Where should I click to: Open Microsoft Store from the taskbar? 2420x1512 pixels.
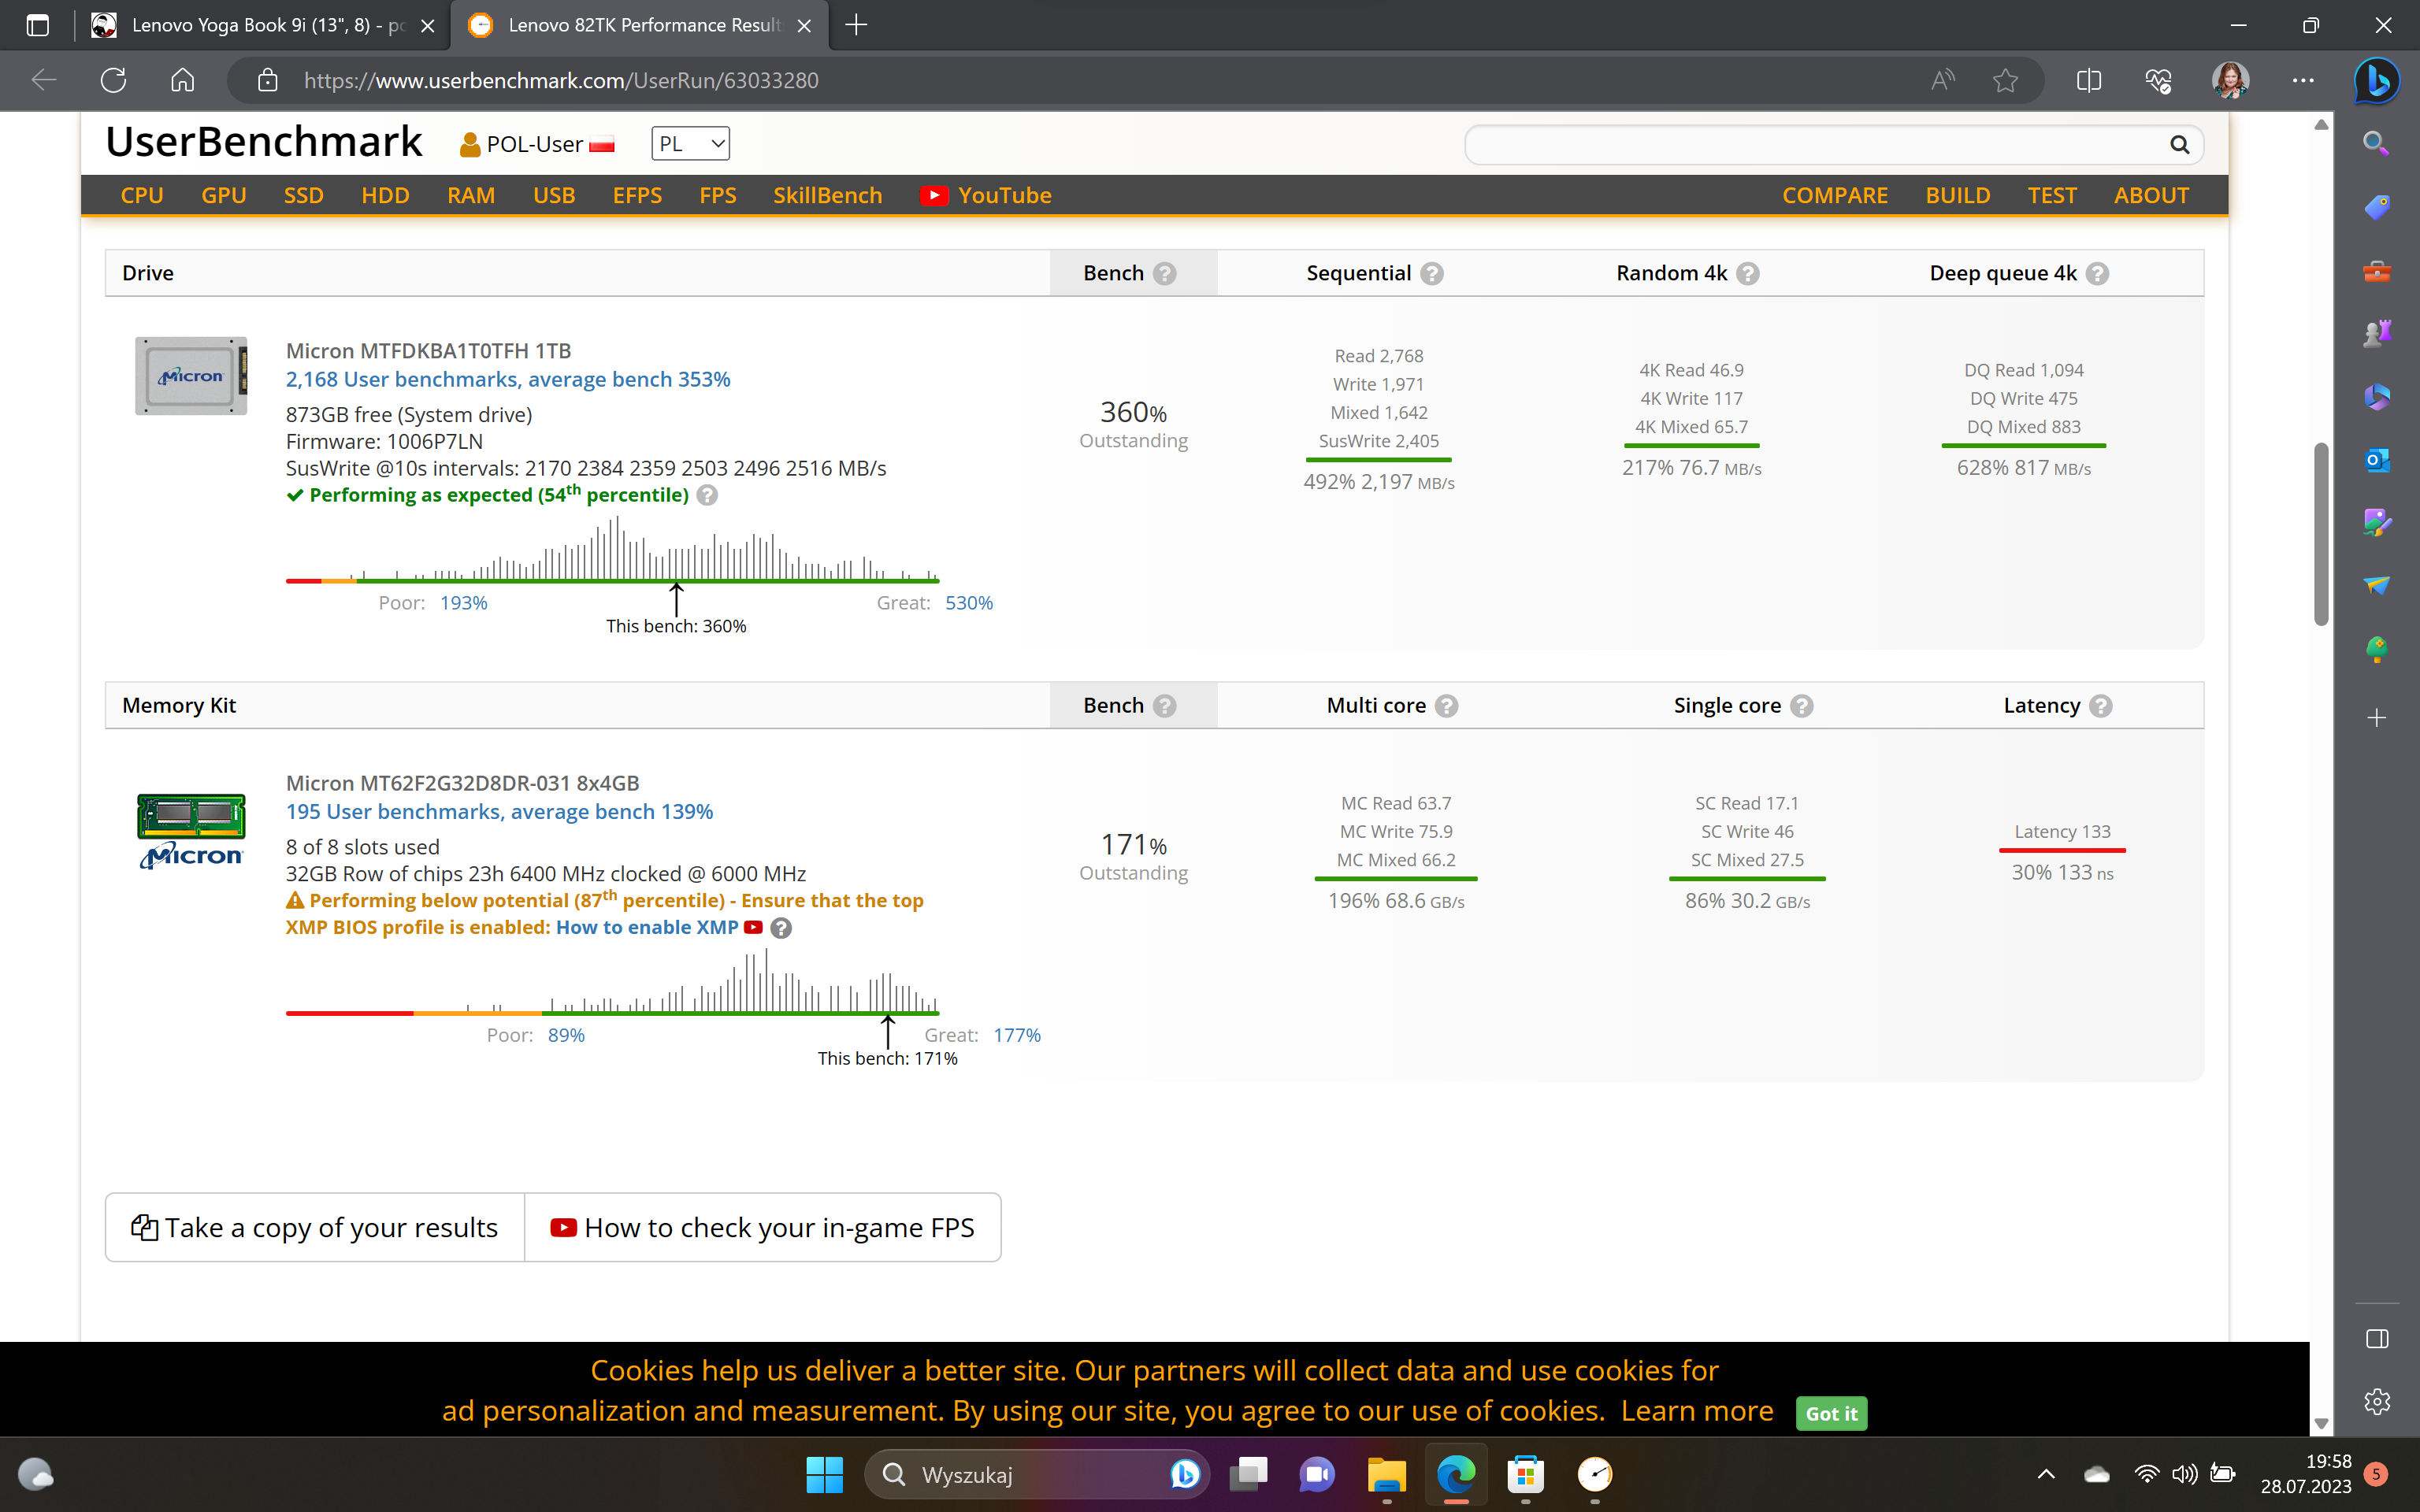tap(1525, 1474)
